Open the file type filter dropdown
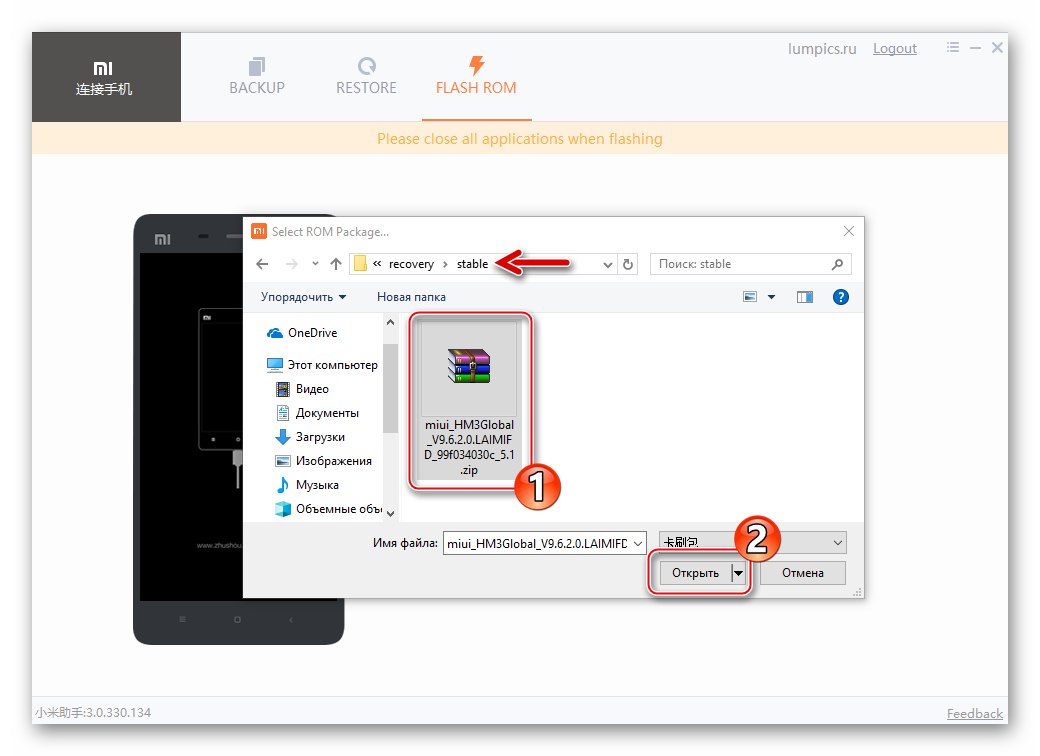The width and height of the screenshot is (1040, 756). (753, 542)
